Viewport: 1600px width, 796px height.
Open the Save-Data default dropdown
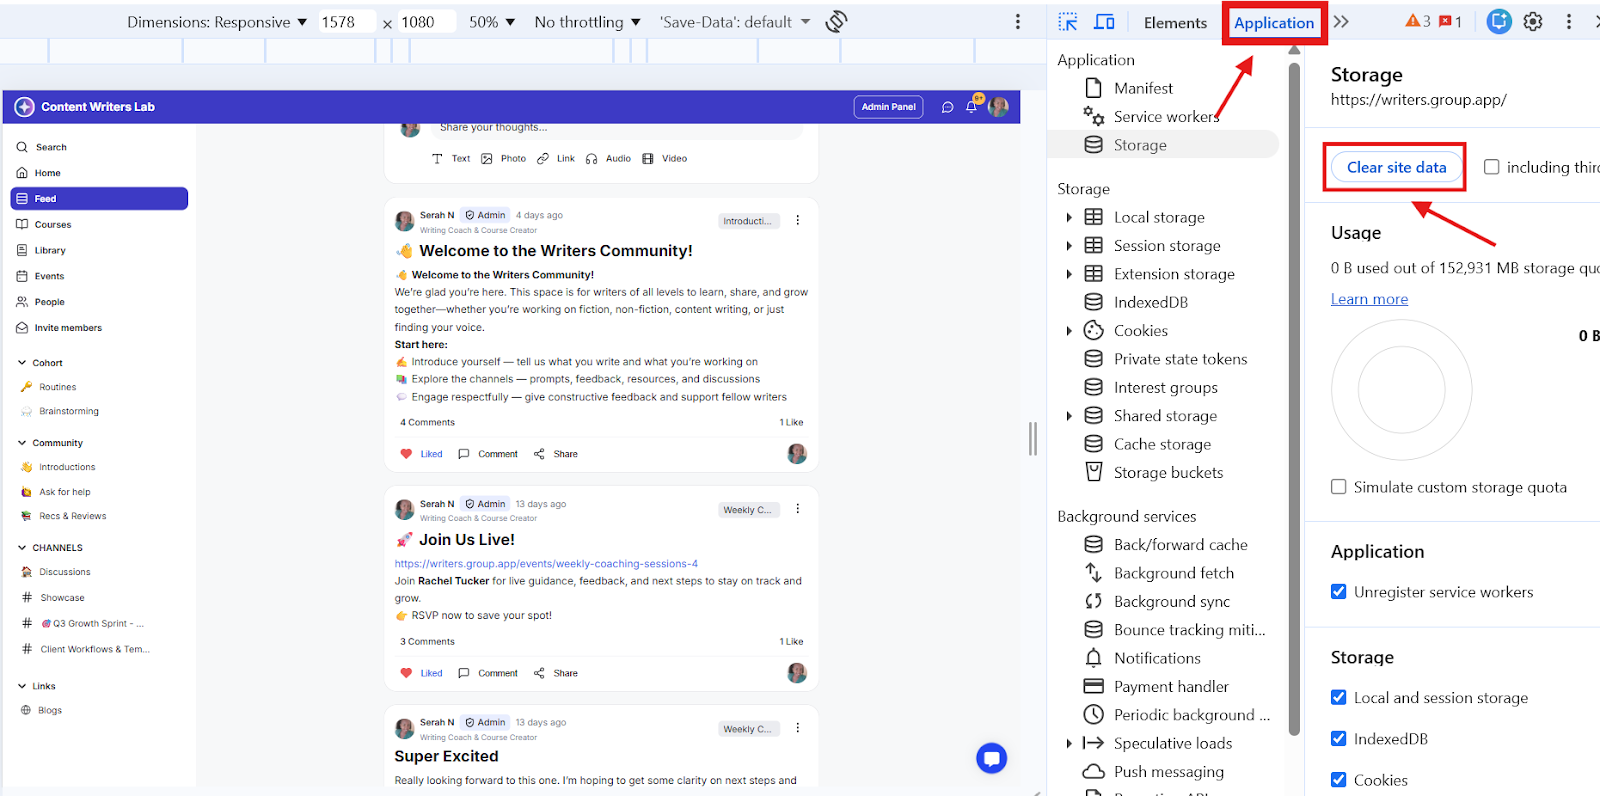(735, 22)
